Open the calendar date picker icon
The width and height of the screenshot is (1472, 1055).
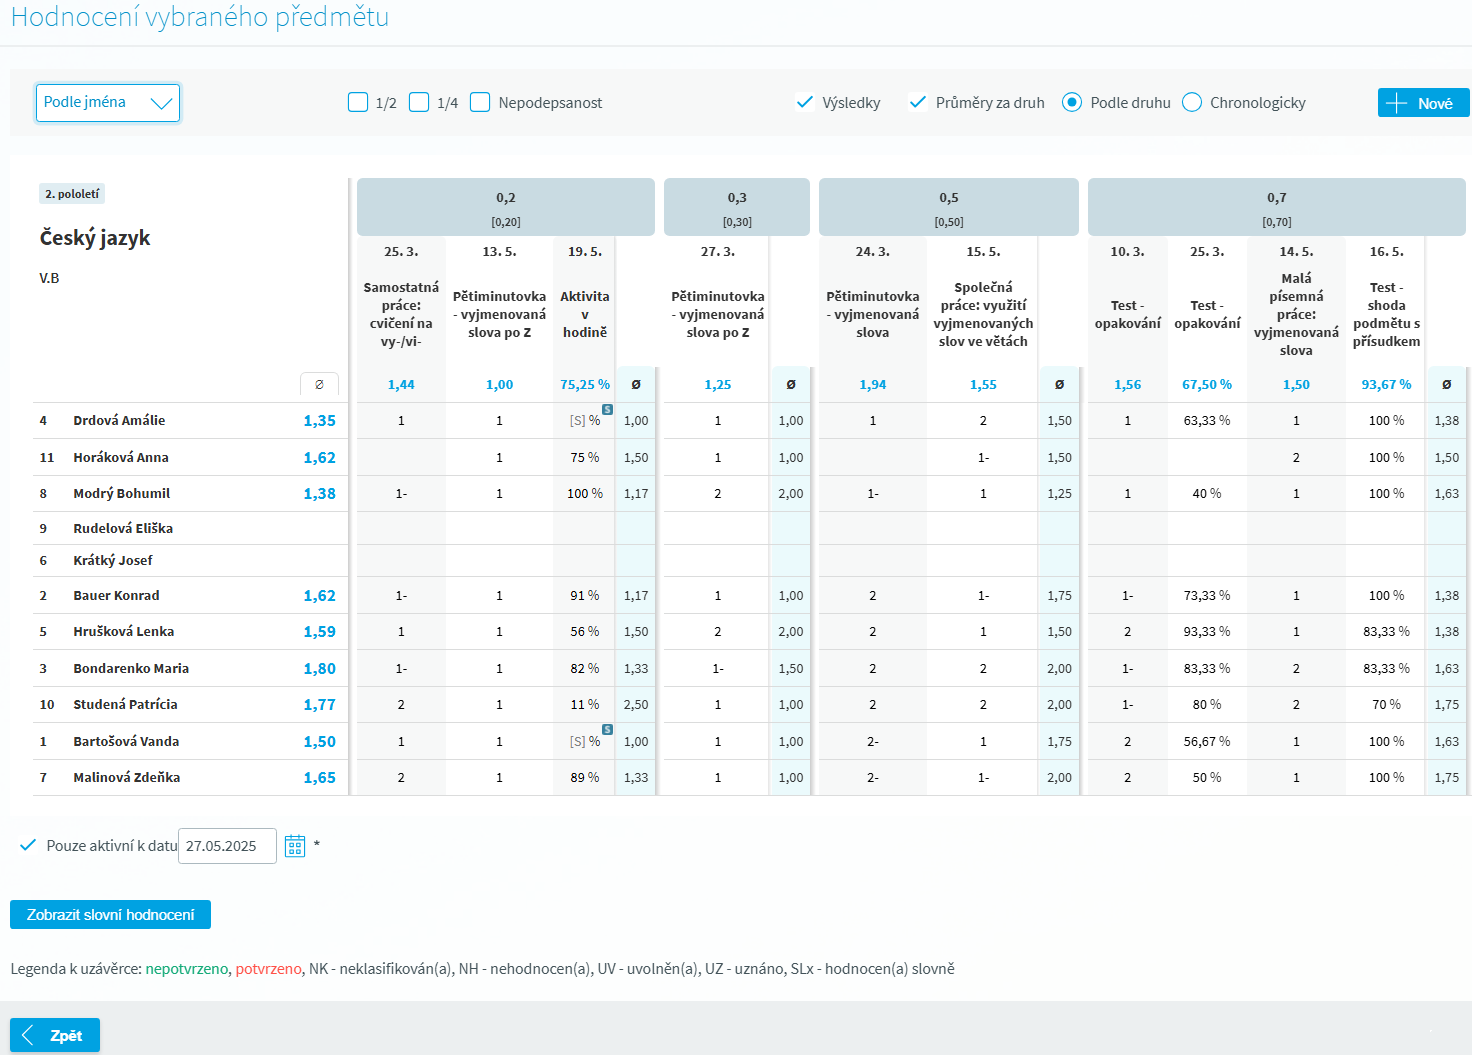[x=295, y=846]
